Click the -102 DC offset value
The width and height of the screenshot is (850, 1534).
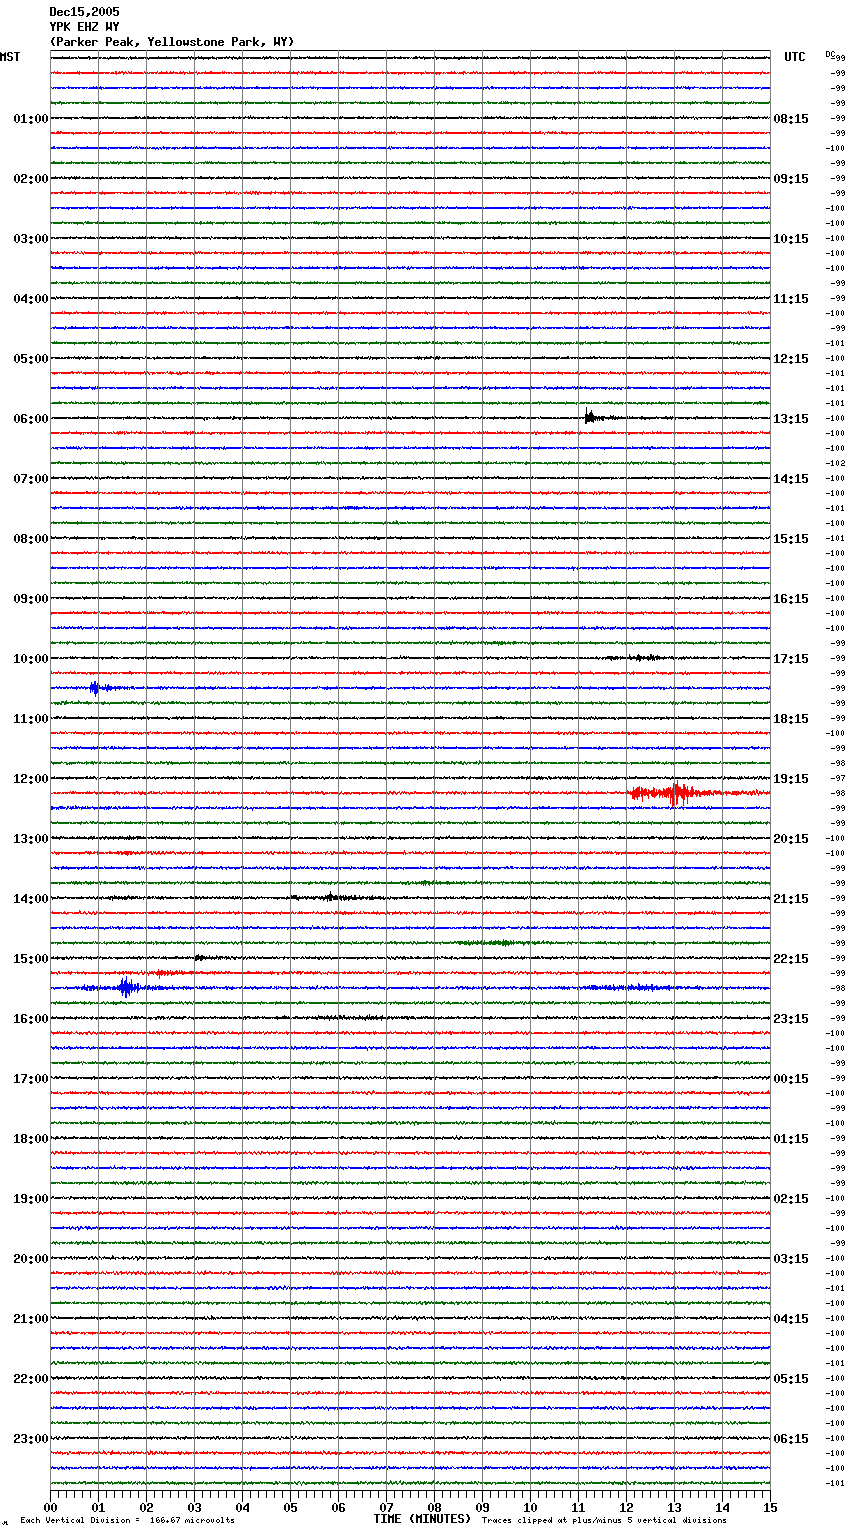pyautogui.click(x=835, y=464)
